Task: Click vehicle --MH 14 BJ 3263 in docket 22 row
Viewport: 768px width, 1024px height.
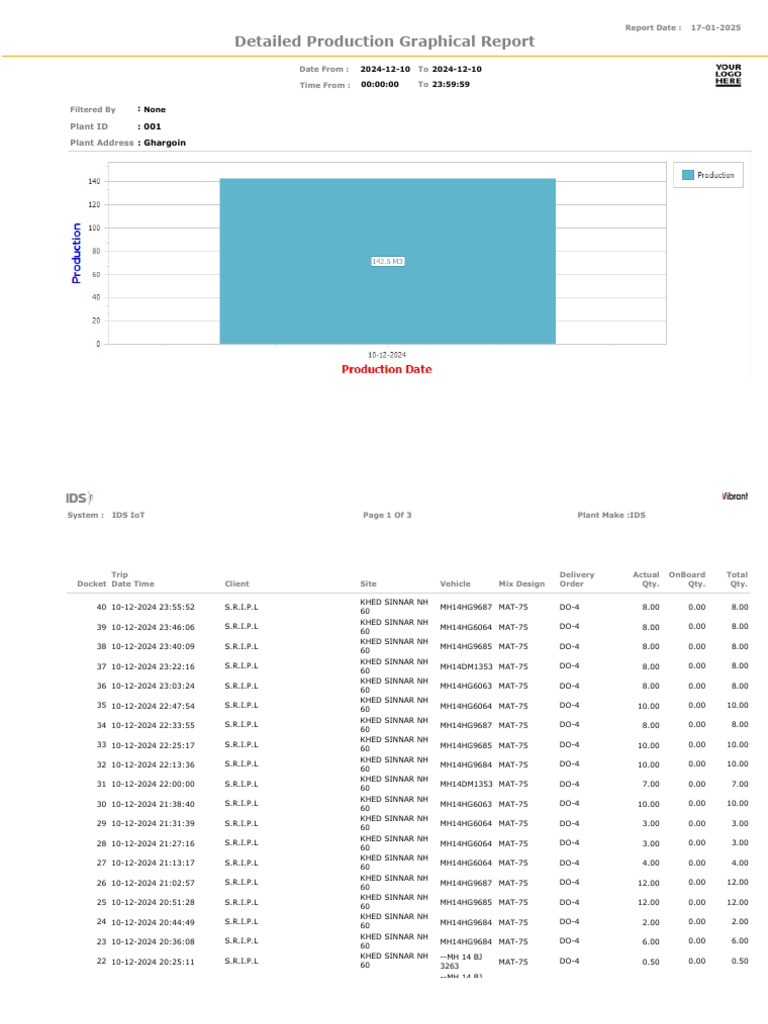Action: [461, 961]
